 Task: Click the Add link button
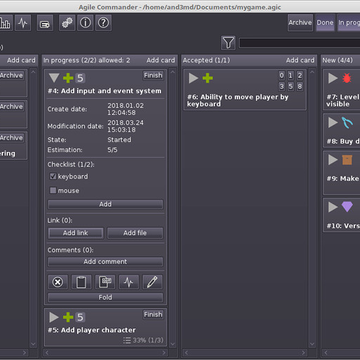tap(76, 233)
